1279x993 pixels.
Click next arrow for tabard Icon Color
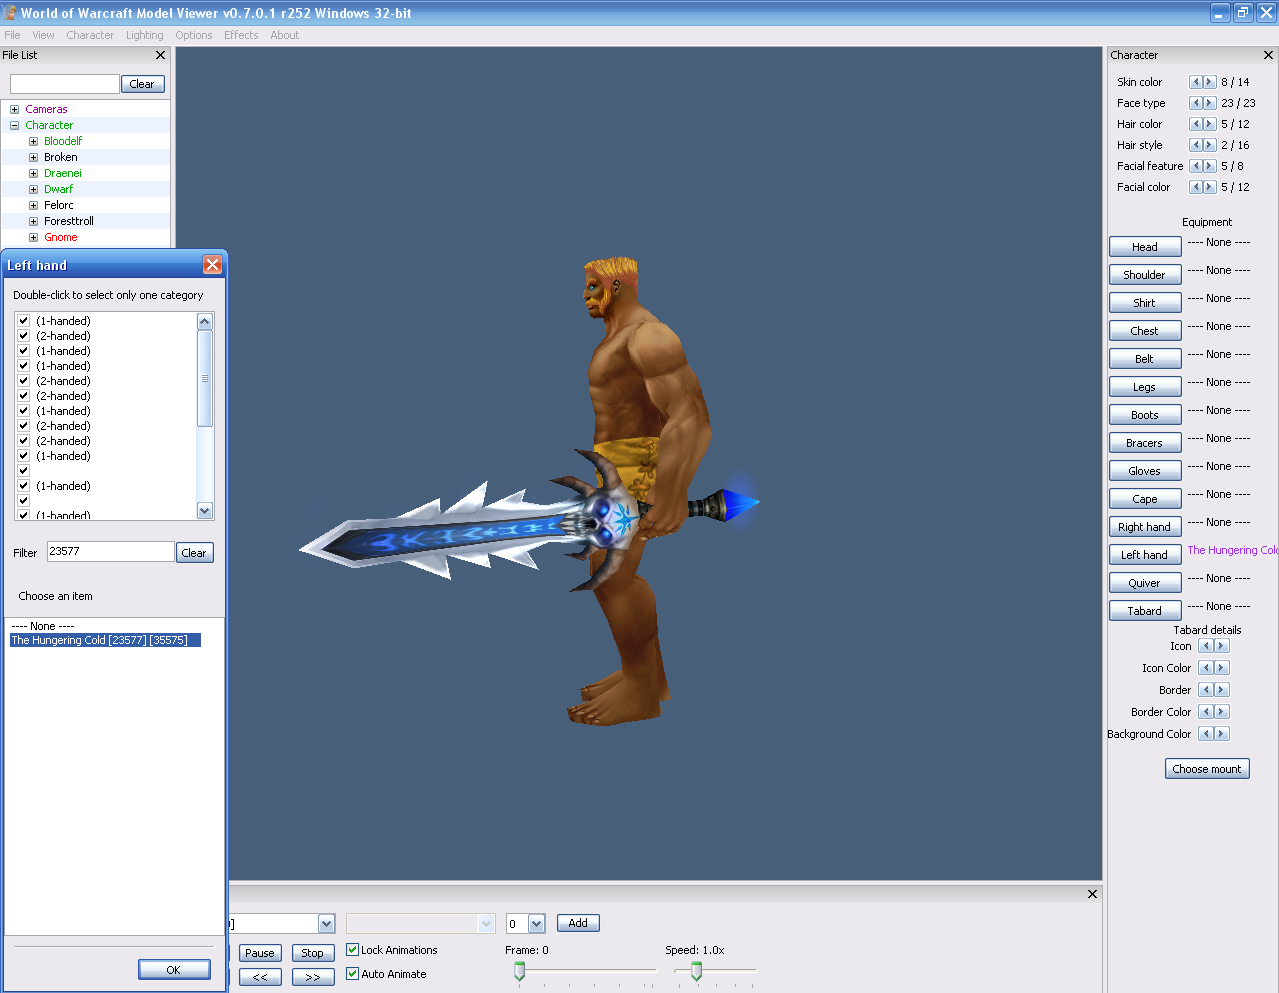click(x=1221, y=668)
